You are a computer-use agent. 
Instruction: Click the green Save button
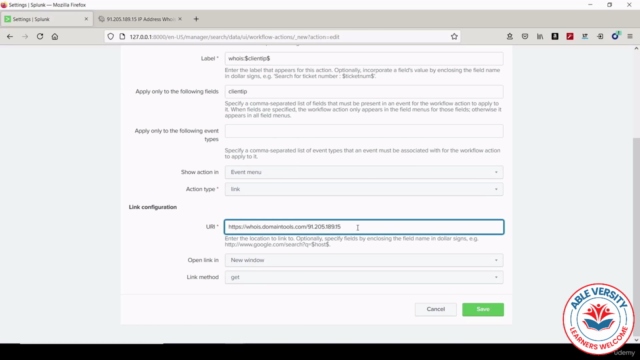click(483, 309)
